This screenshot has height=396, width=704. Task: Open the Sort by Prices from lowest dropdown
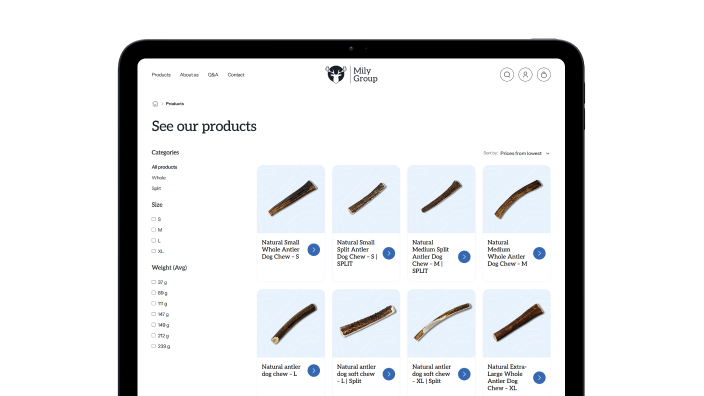[x=524, y=153]
